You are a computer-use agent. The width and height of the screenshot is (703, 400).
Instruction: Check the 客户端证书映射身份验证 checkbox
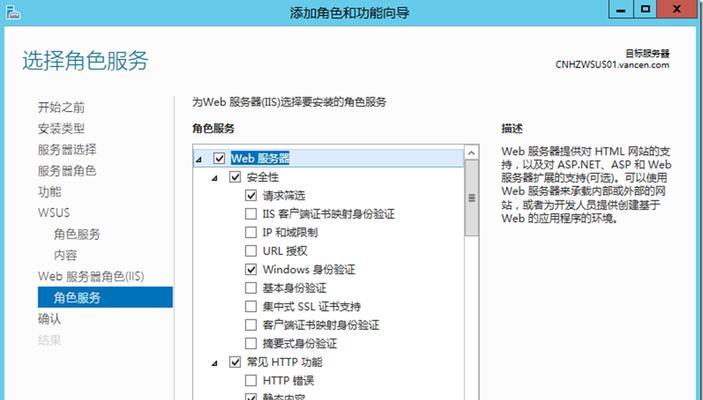point(251,325)
